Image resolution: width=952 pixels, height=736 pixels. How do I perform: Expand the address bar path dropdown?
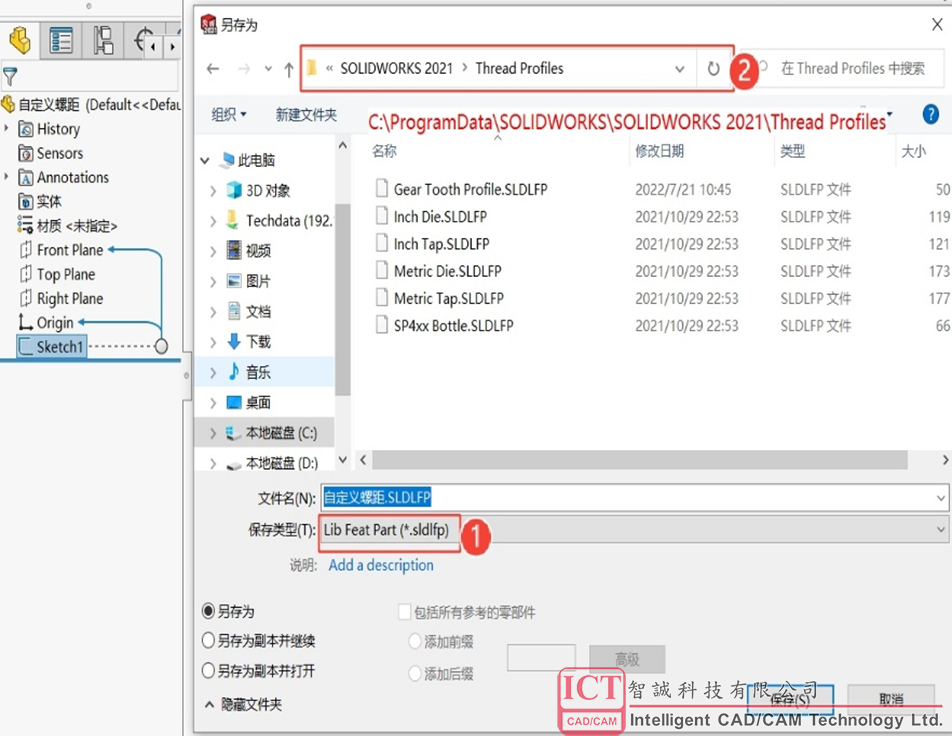click(x=680, y=69)
